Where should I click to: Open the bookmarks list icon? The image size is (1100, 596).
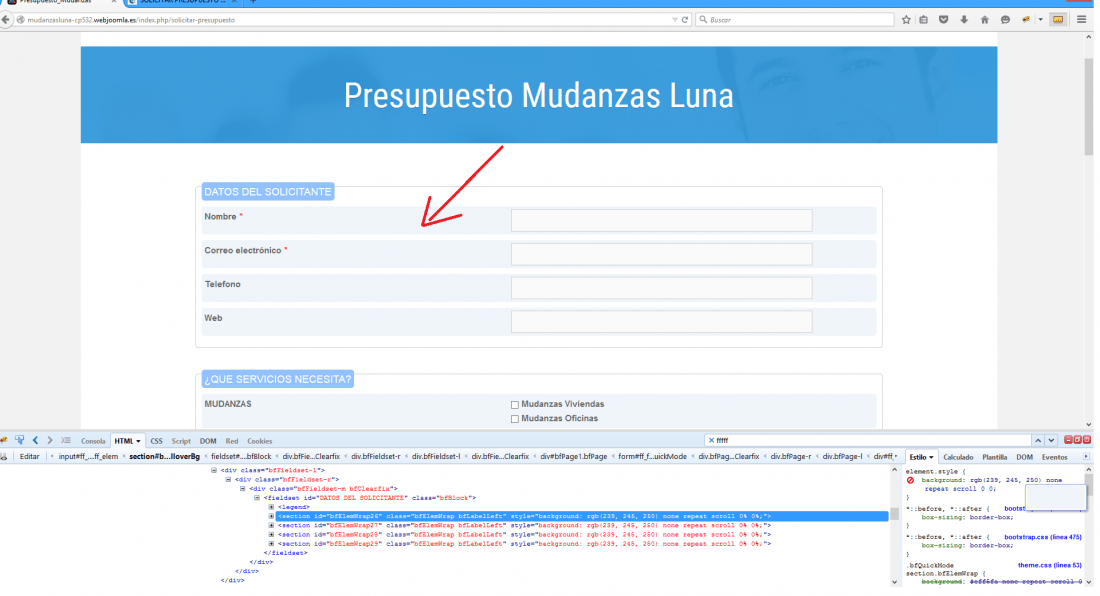click(x=924, y=20)
